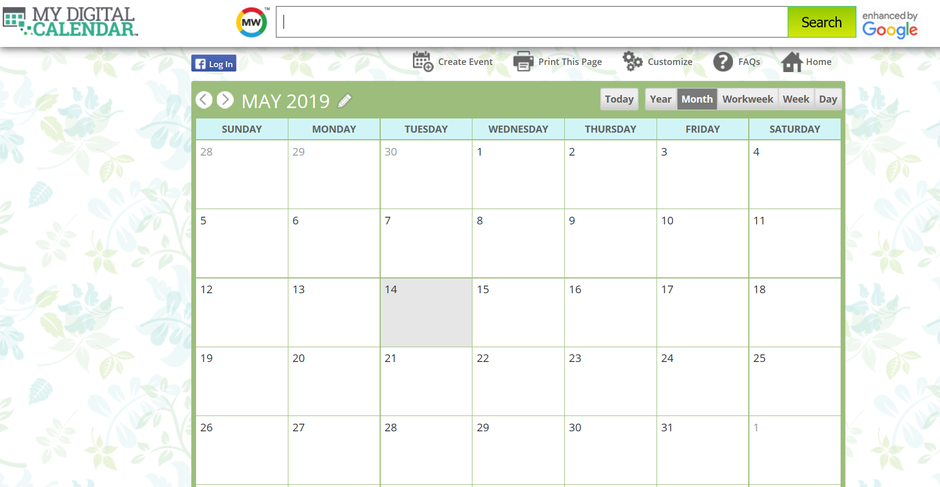Viewport: 940px width, 487px height.
Task: Click the Home house icon
Action: [x=792, y=61]
